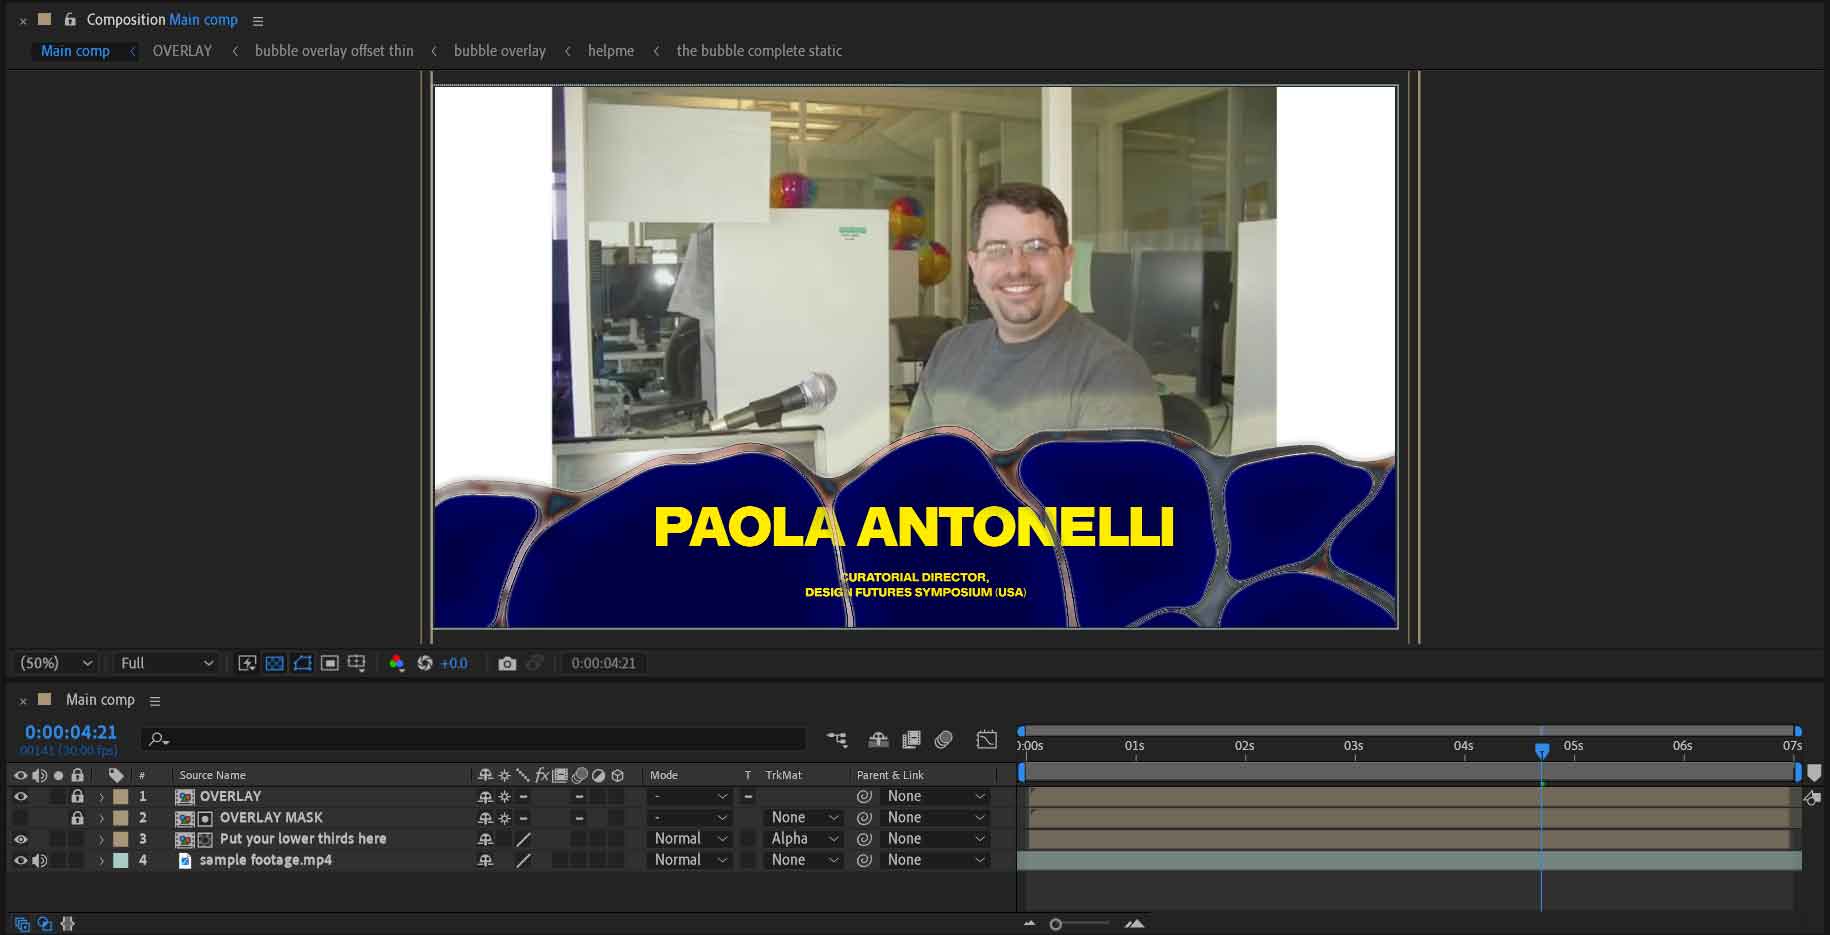
Task: Open the Graph Editor in timeline
Action: tap(986, 740)
